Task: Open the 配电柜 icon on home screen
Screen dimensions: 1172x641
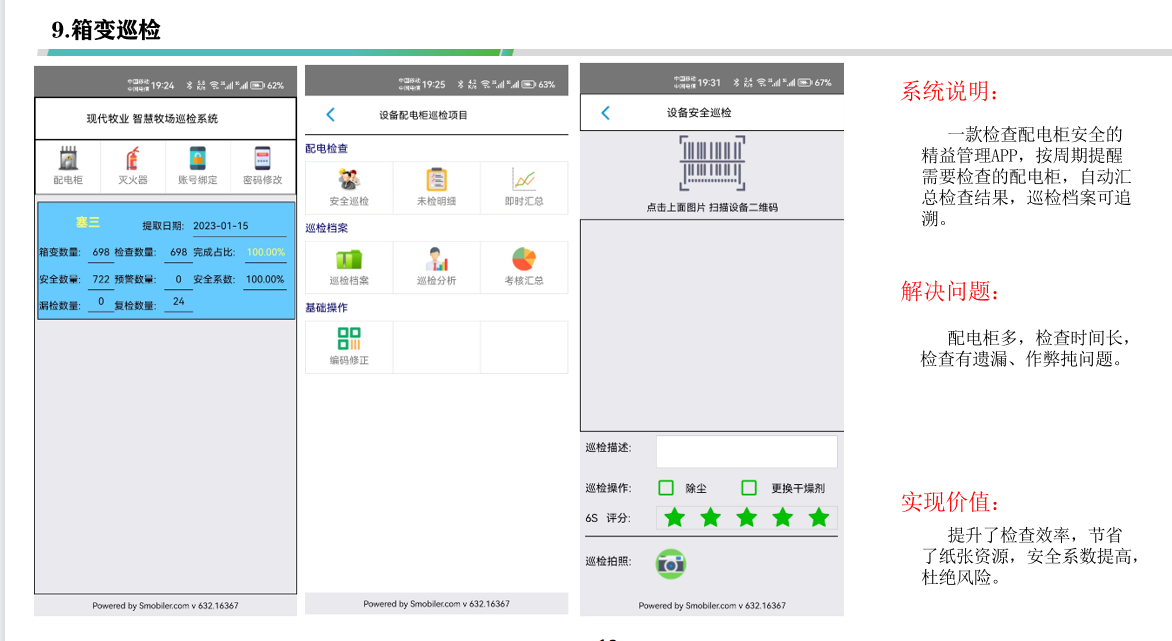Action: tap(68, 158)
